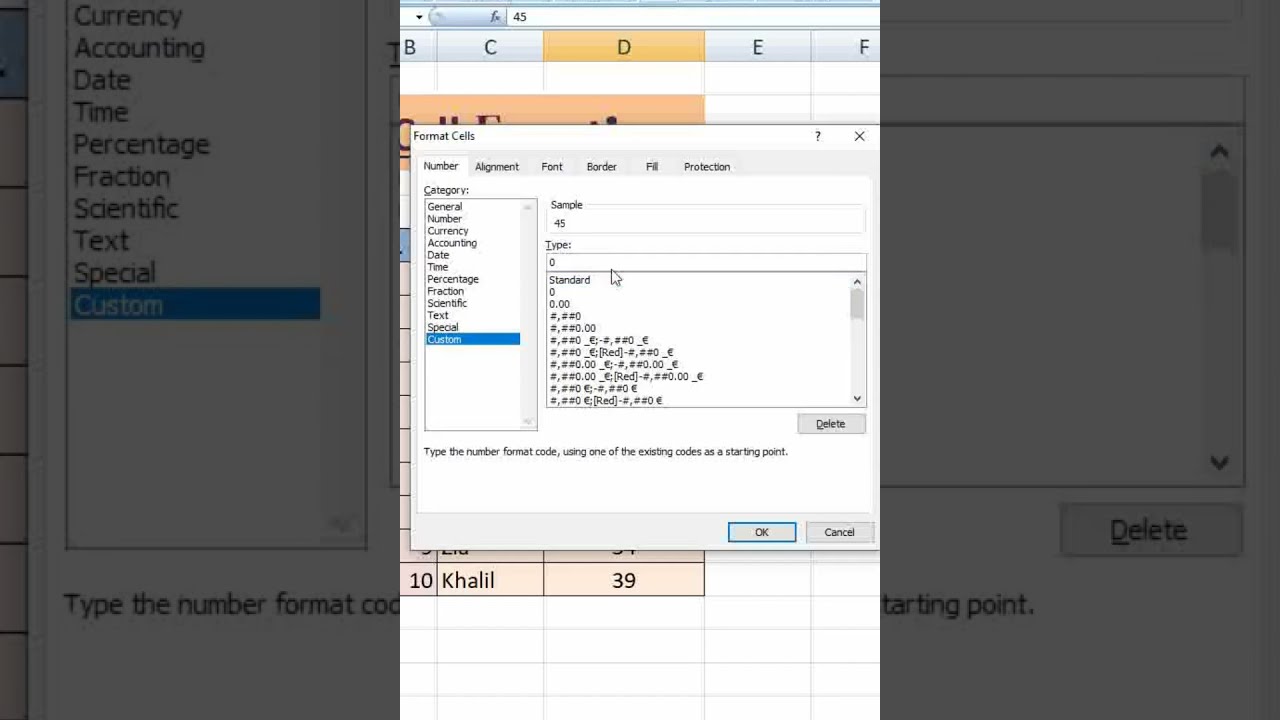This screenshot has width=1280, height=720.
Task: Choose Accounting in the Format Cells category list
Action: click(452, 243)
